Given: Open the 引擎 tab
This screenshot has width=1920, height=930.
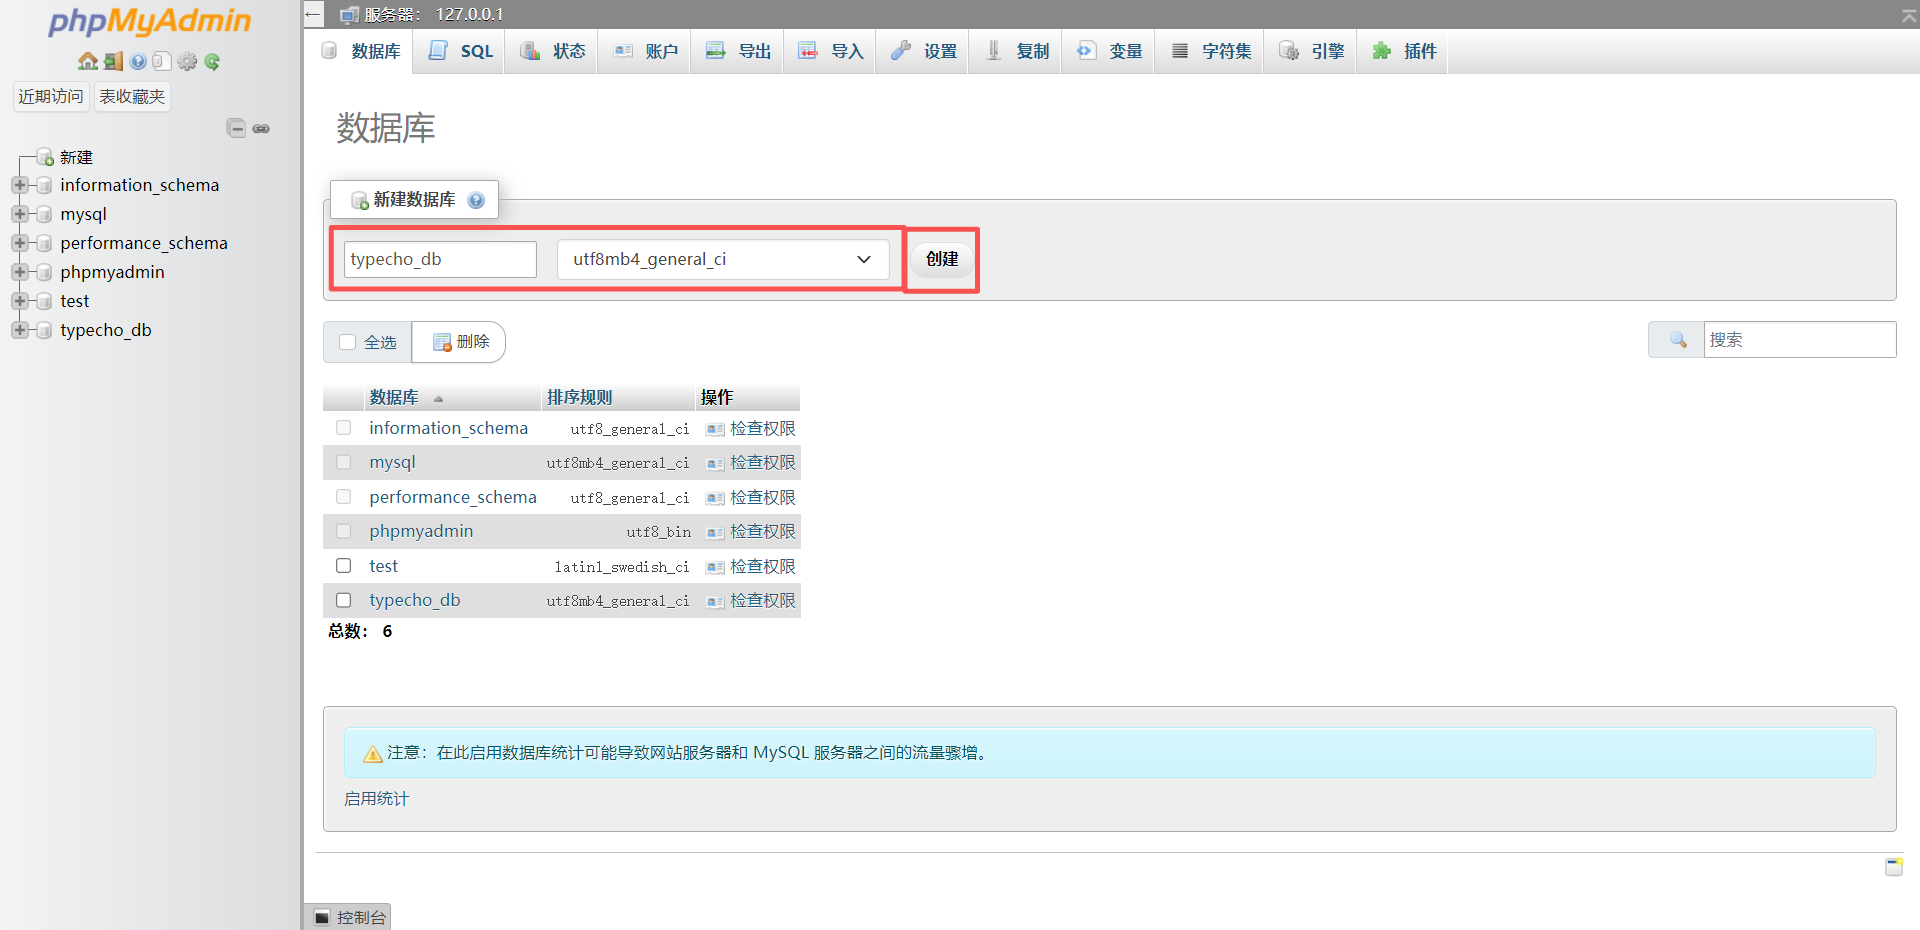Looking at the screenshot, I should pyautogui.click(x=1311, y=51).
